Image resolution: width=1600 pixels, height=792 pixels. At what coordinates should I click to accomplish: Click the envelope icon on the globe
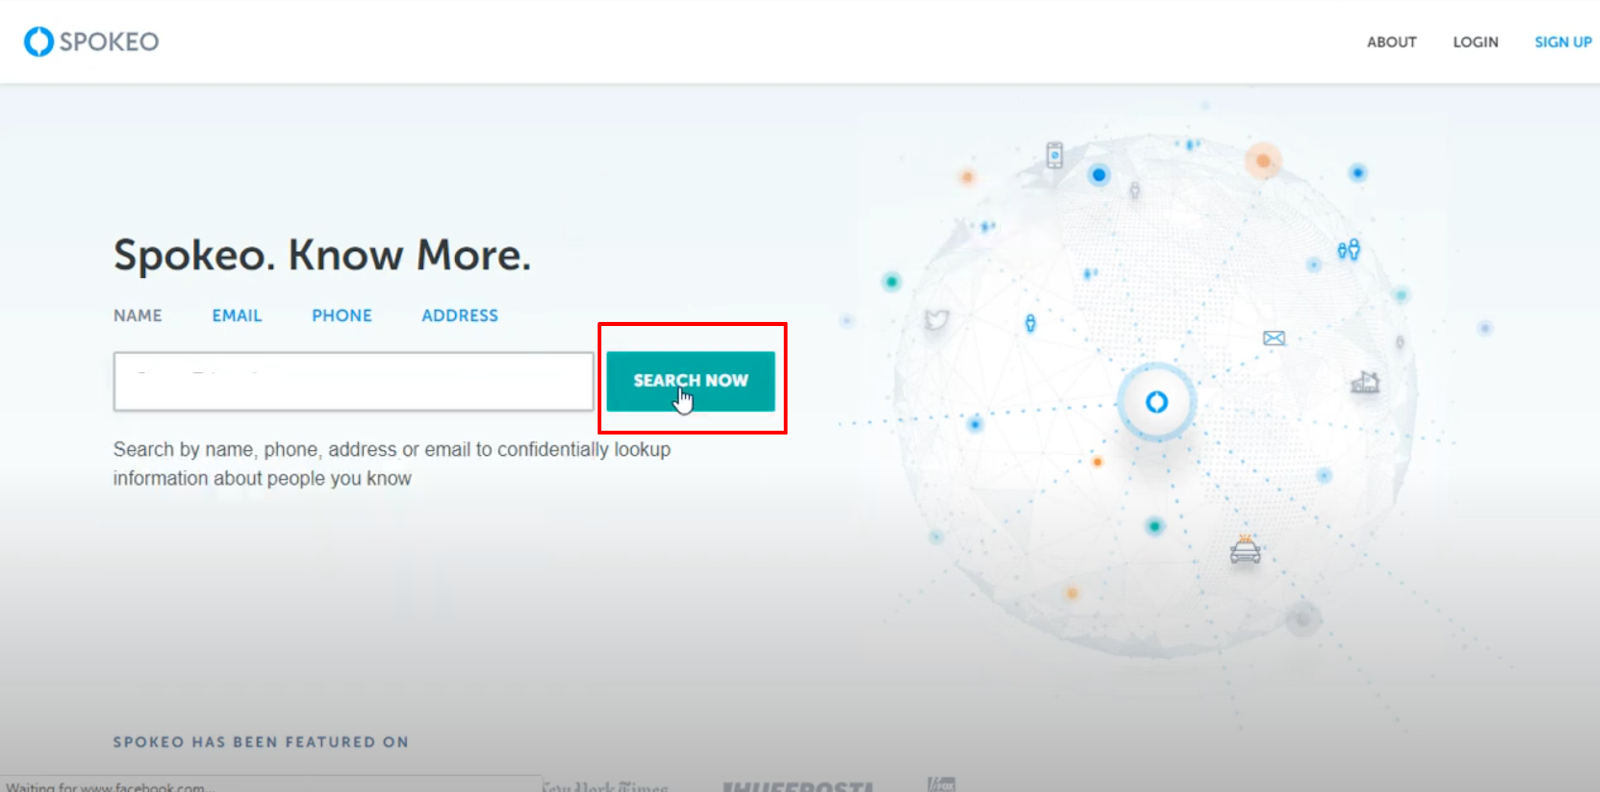[x=1274, y=338]
